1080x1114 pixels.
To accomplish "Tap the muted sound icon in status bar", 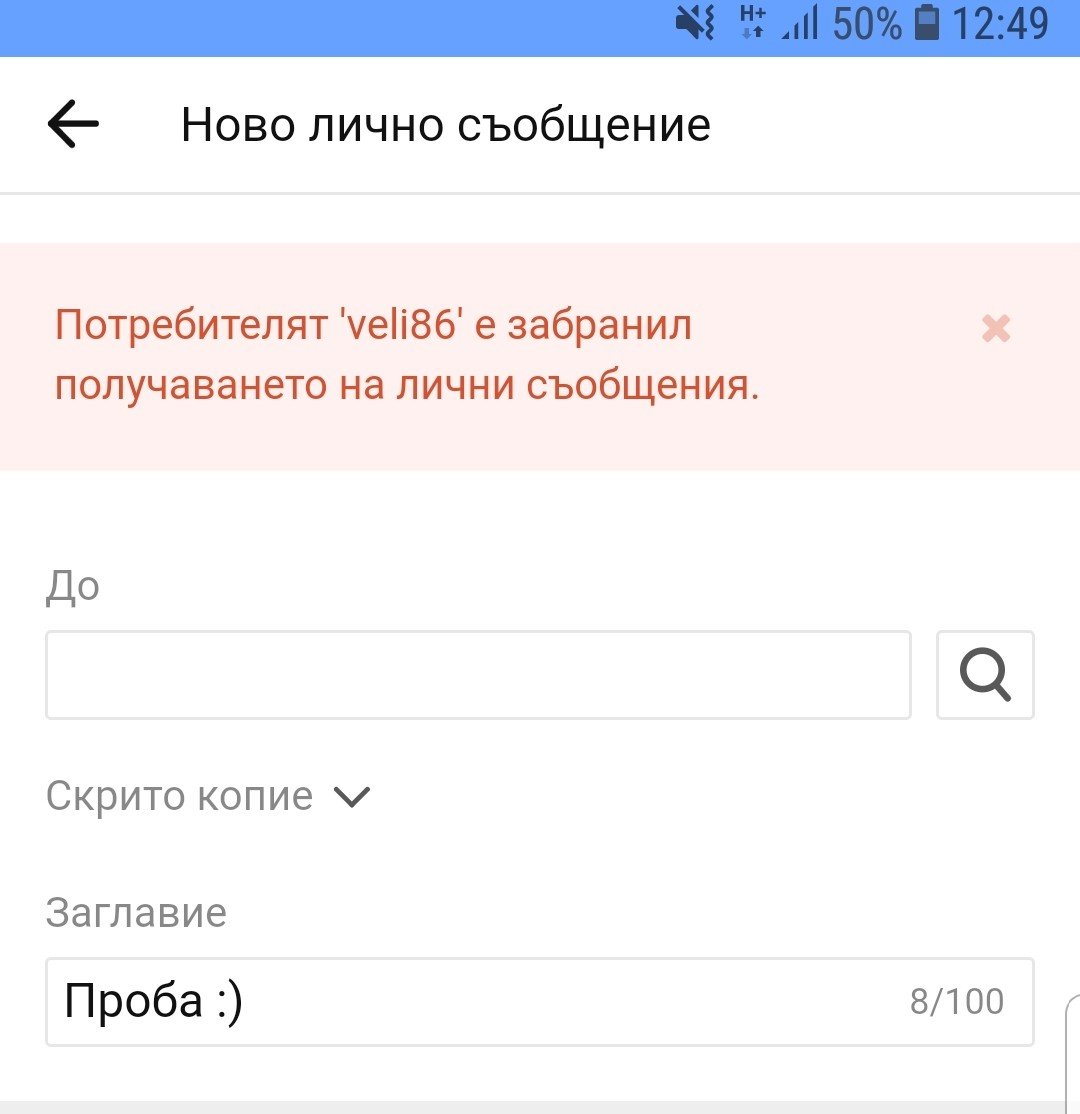I will click(x=694, y=23).
